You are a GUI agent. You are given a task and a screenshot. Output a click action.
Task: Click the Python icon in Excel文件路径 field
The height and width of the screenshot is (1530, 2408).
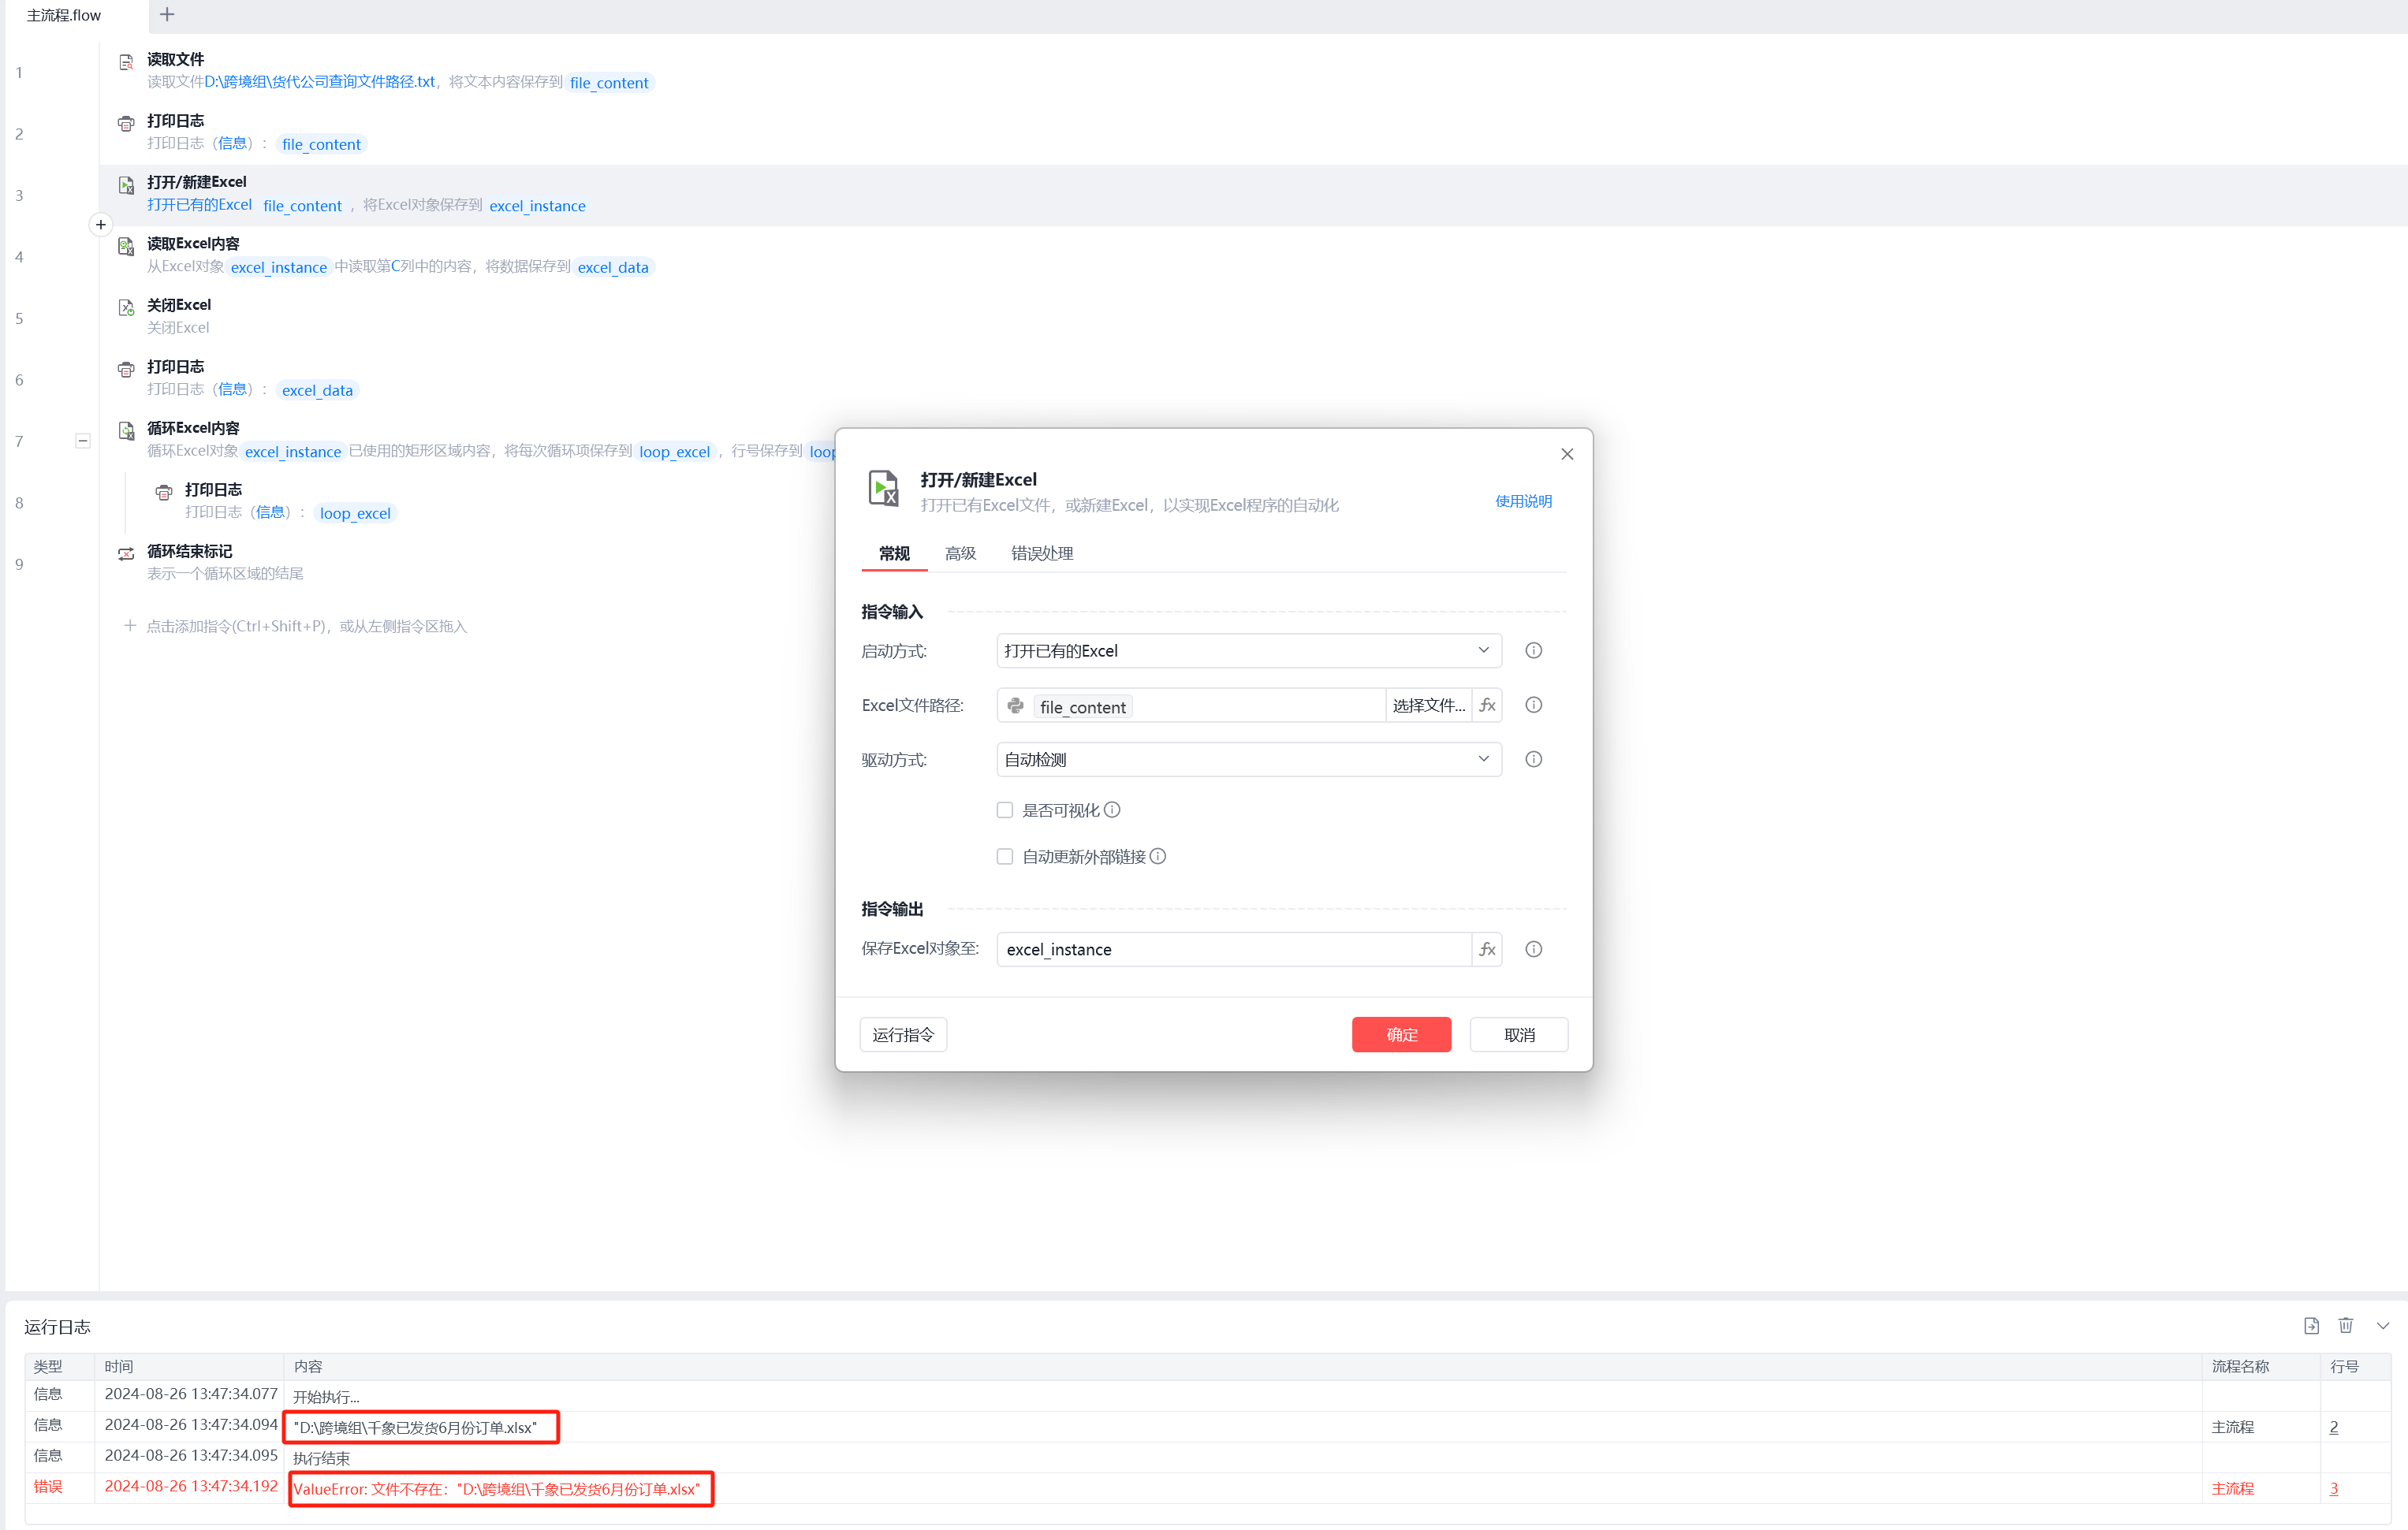[1015, 706]
